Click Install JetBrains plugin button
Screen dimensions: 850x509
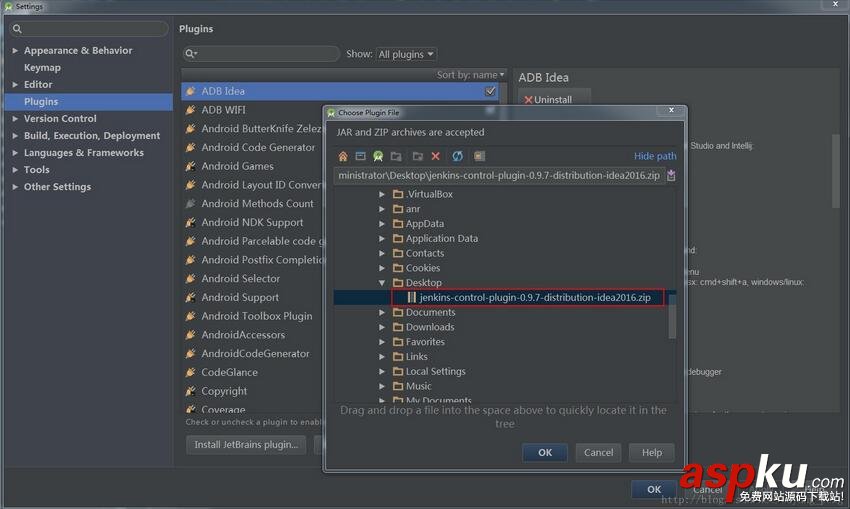point(246,444)
